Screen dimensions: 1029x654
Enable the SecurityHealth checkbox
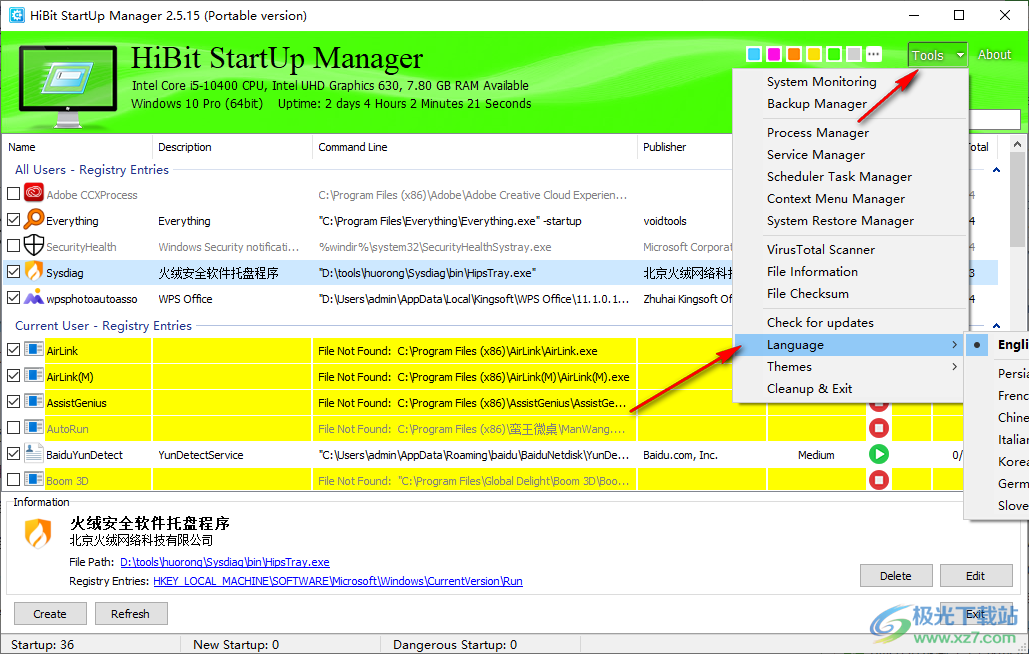pos(13,246)
